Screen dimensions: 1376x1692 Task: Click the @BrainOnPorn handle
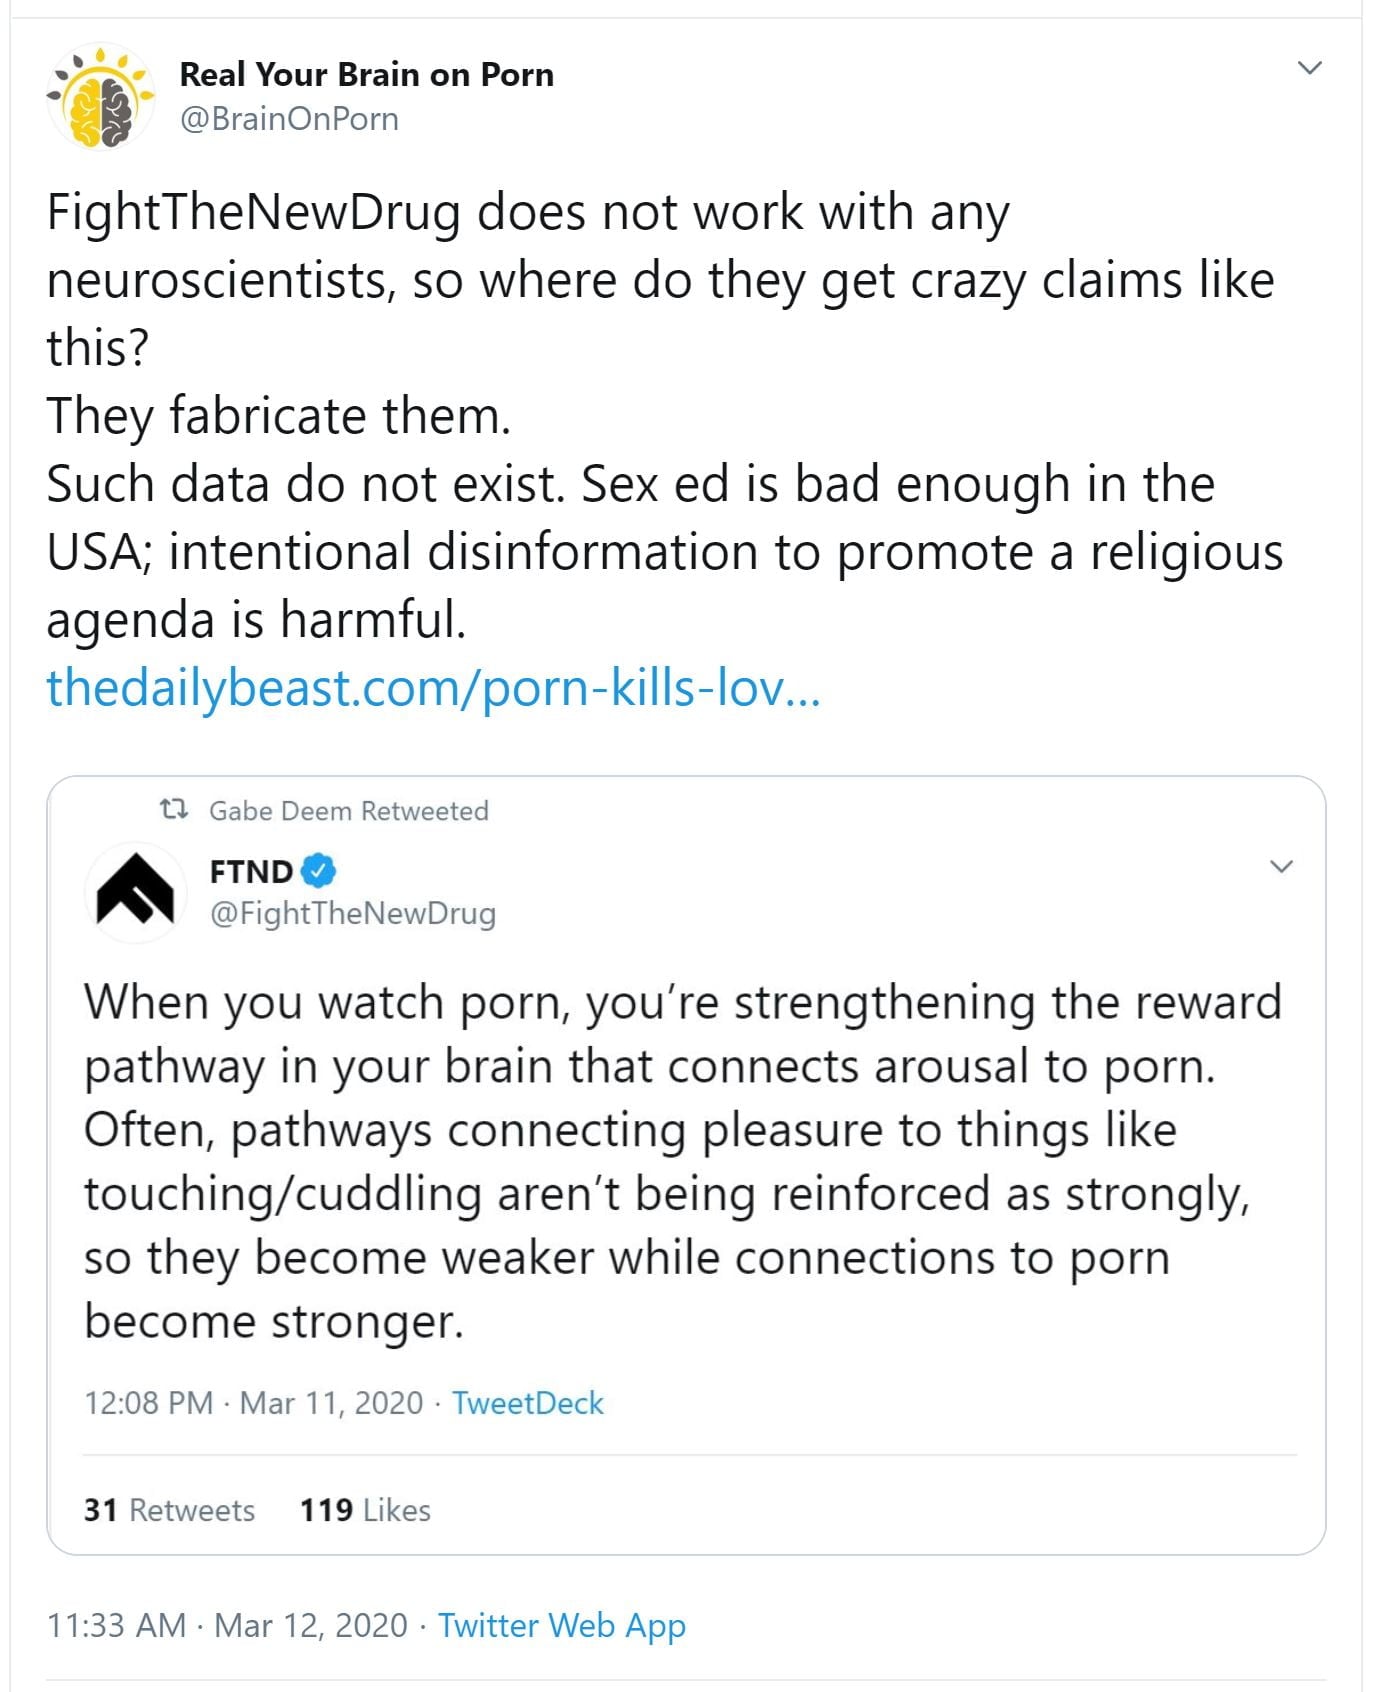pyautogui.click(x=289, y=119)
